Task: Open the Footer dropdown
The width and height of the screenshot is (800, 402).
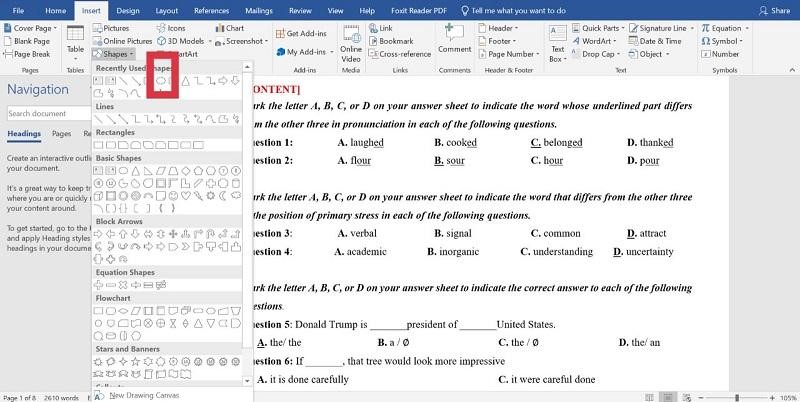Action: pos(497,41)
